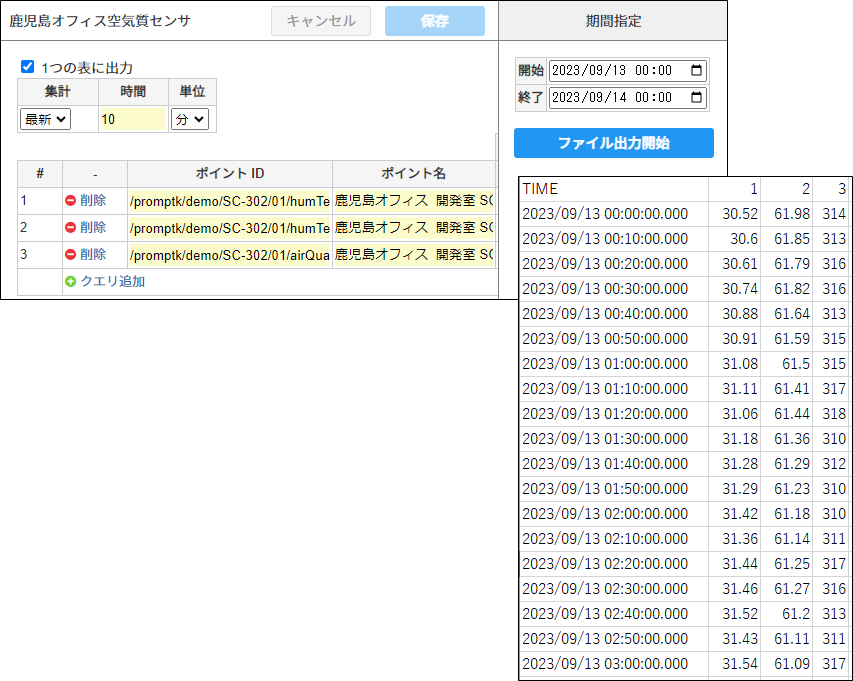Click the ポイント名 column header

click(414, 174)
